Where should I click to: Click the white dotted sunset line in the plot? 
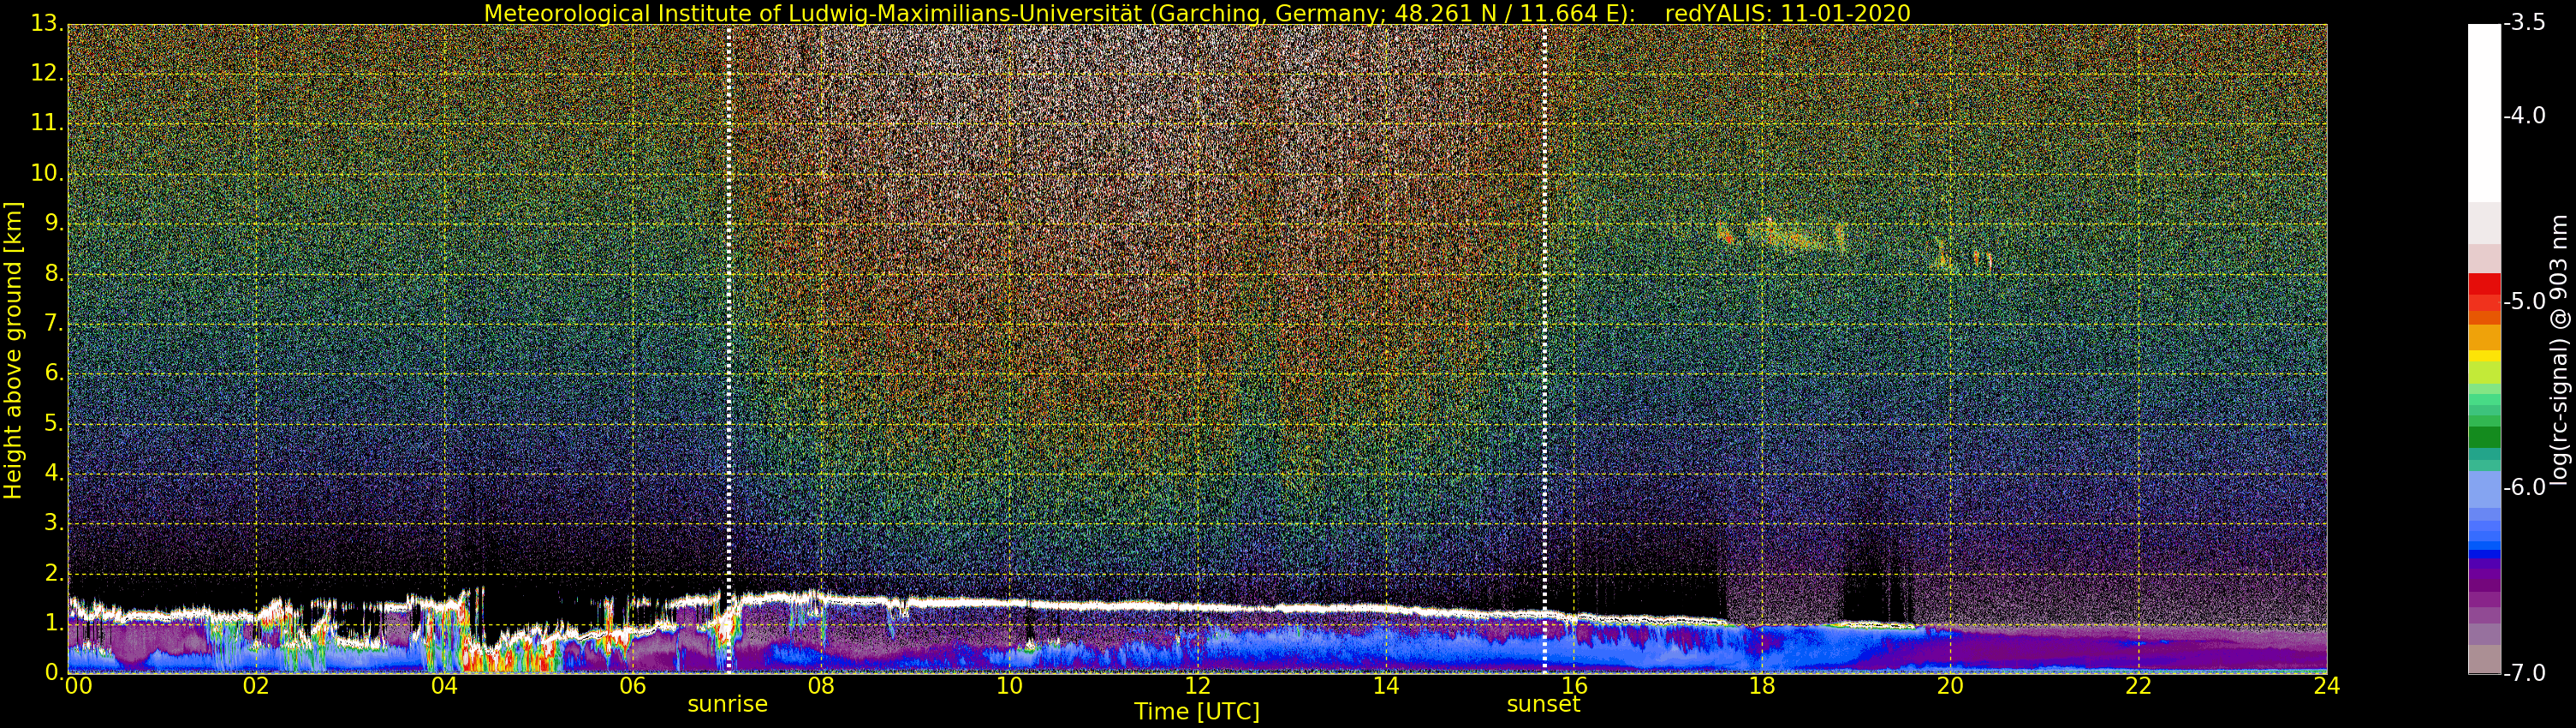[x=1544, y=349]
